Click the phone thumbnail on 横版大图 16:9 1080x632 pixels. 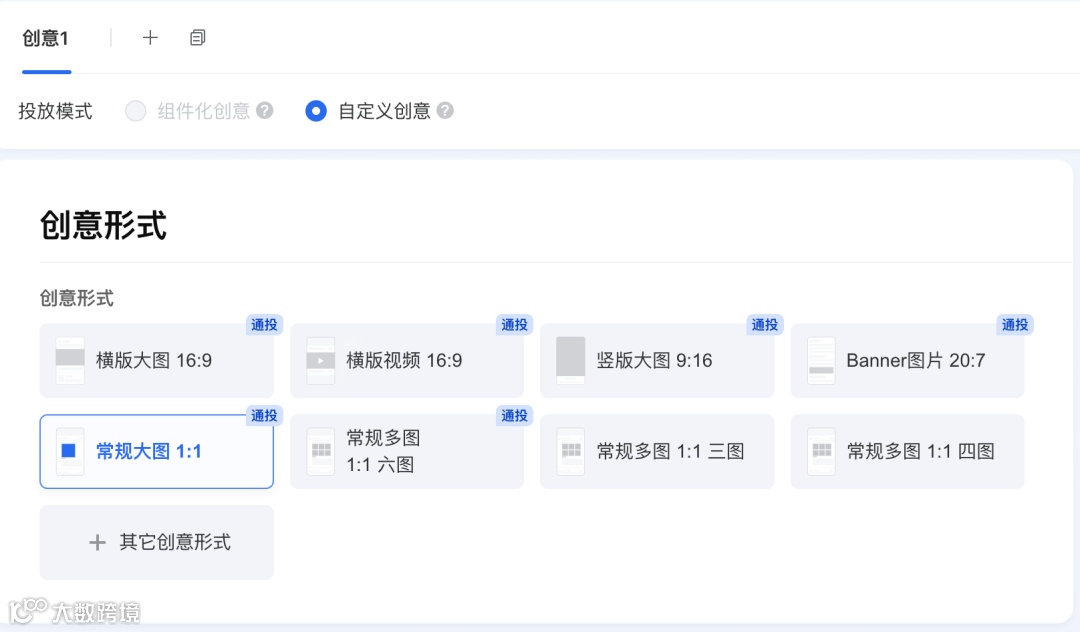point(70,360)
